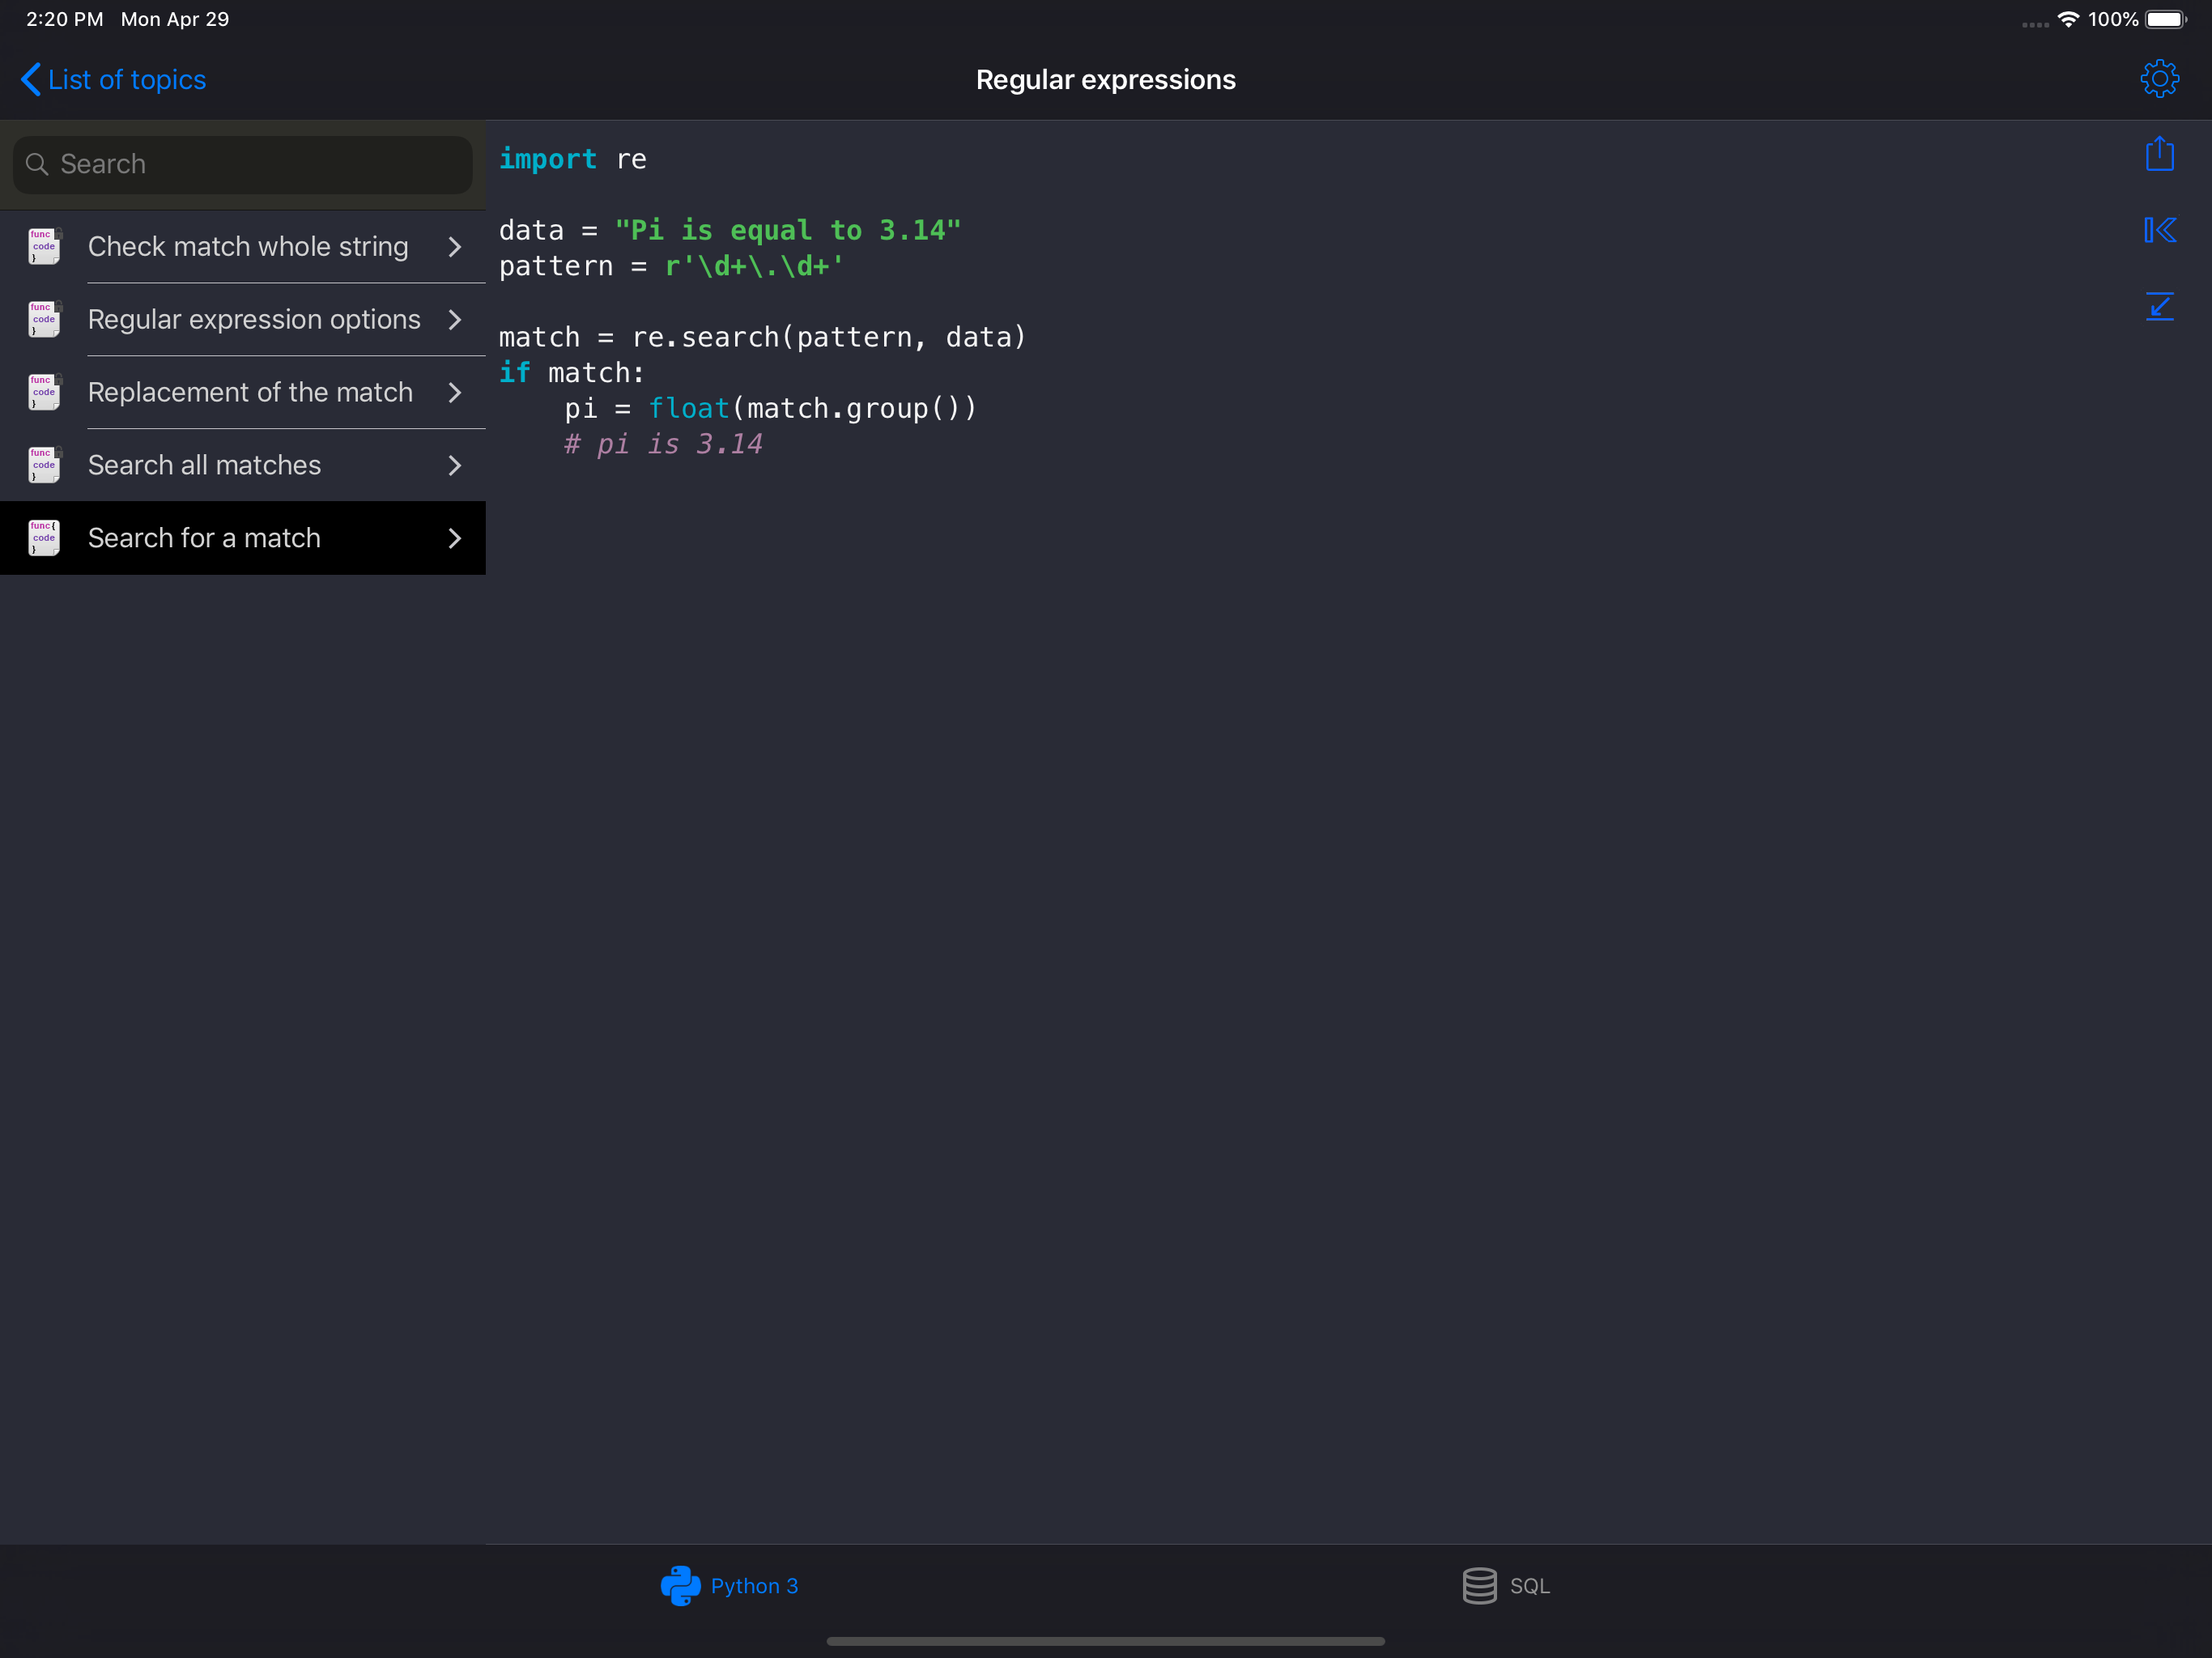Select the Search for a match entry
Image resolution: width=2212 pixels, height=1658 pixels.
click(204, 538)
